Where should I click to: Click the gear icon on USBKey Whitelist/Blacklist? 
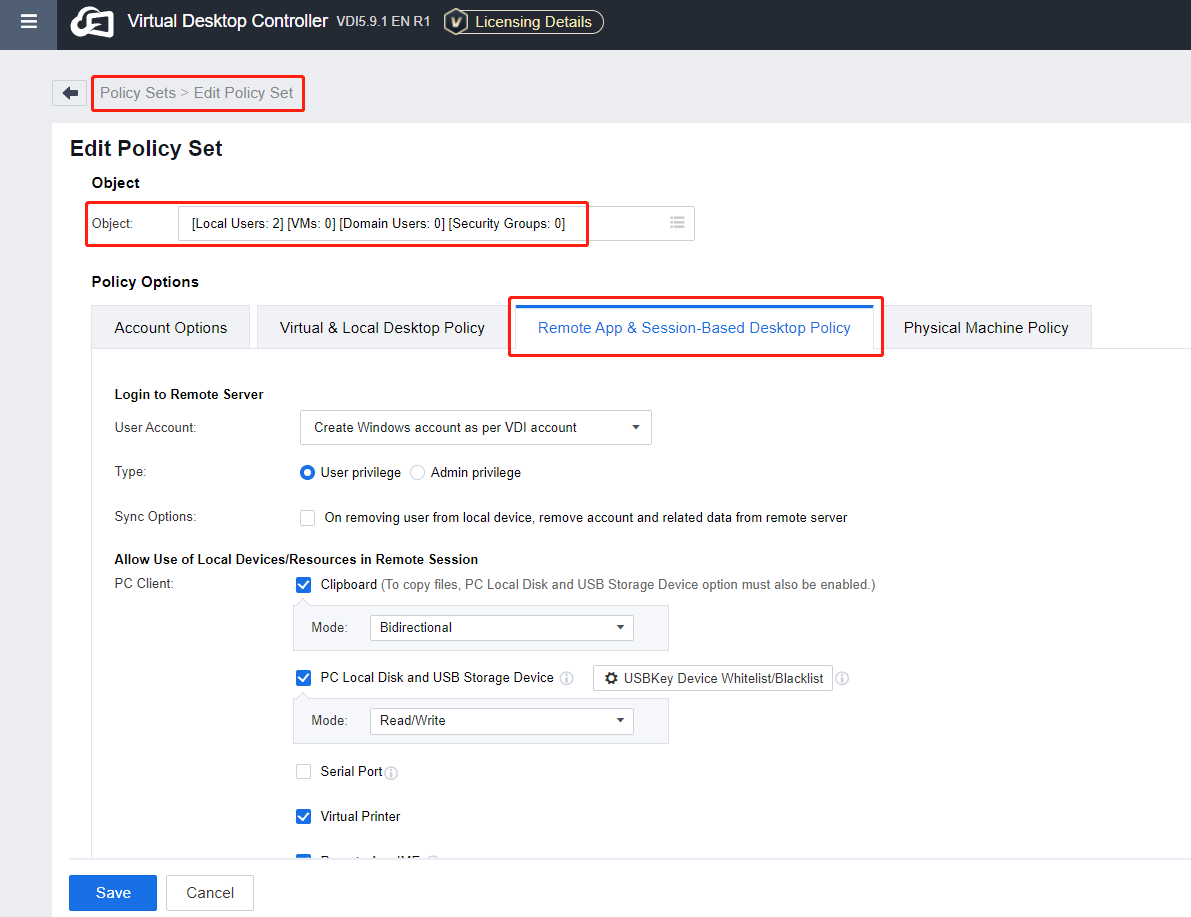611,678
